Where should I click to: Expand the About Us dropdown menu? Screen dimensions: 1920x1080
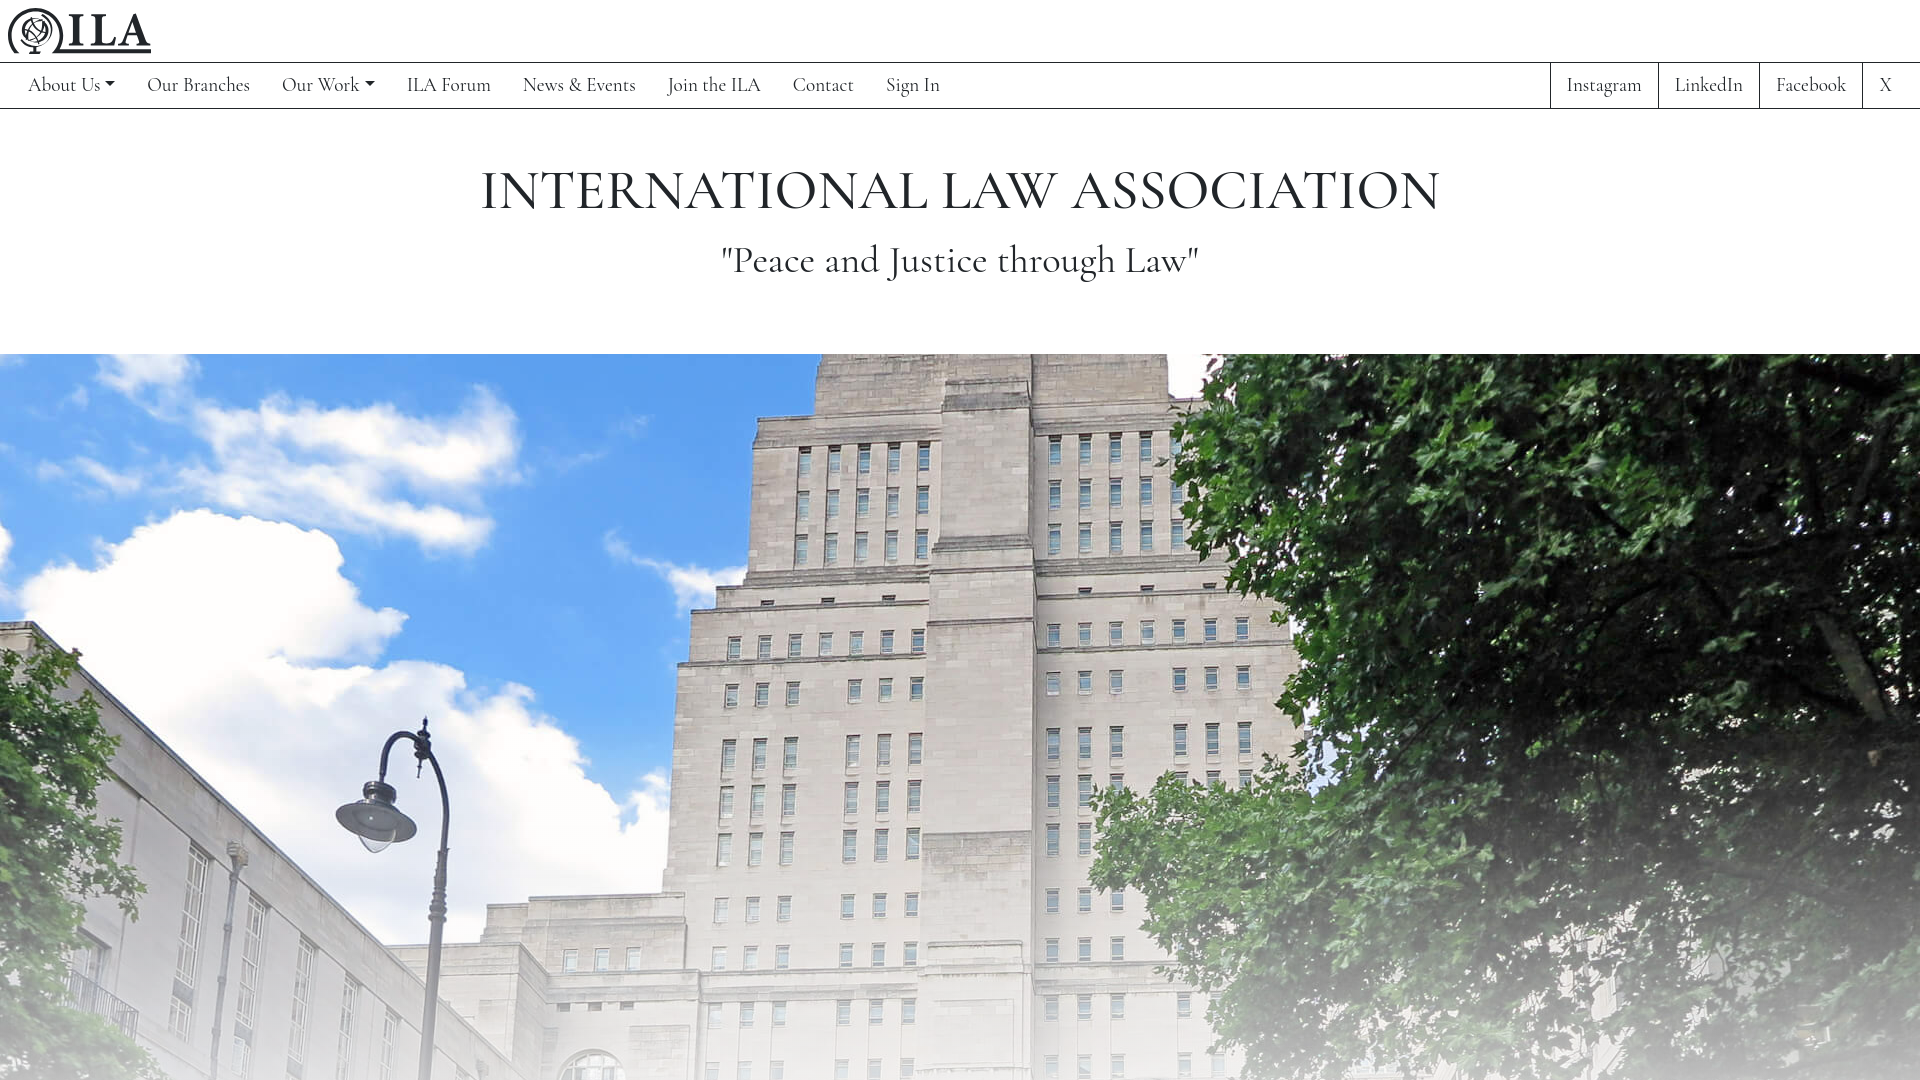(71, 85)
